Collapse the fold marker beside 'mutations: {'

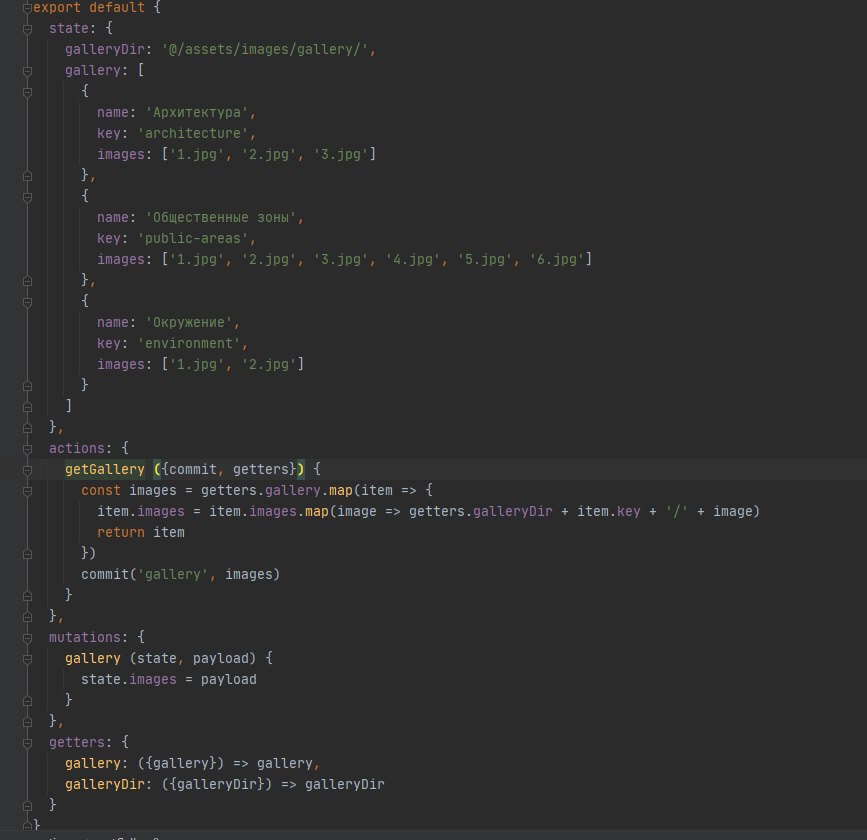(x=27, y=638)
